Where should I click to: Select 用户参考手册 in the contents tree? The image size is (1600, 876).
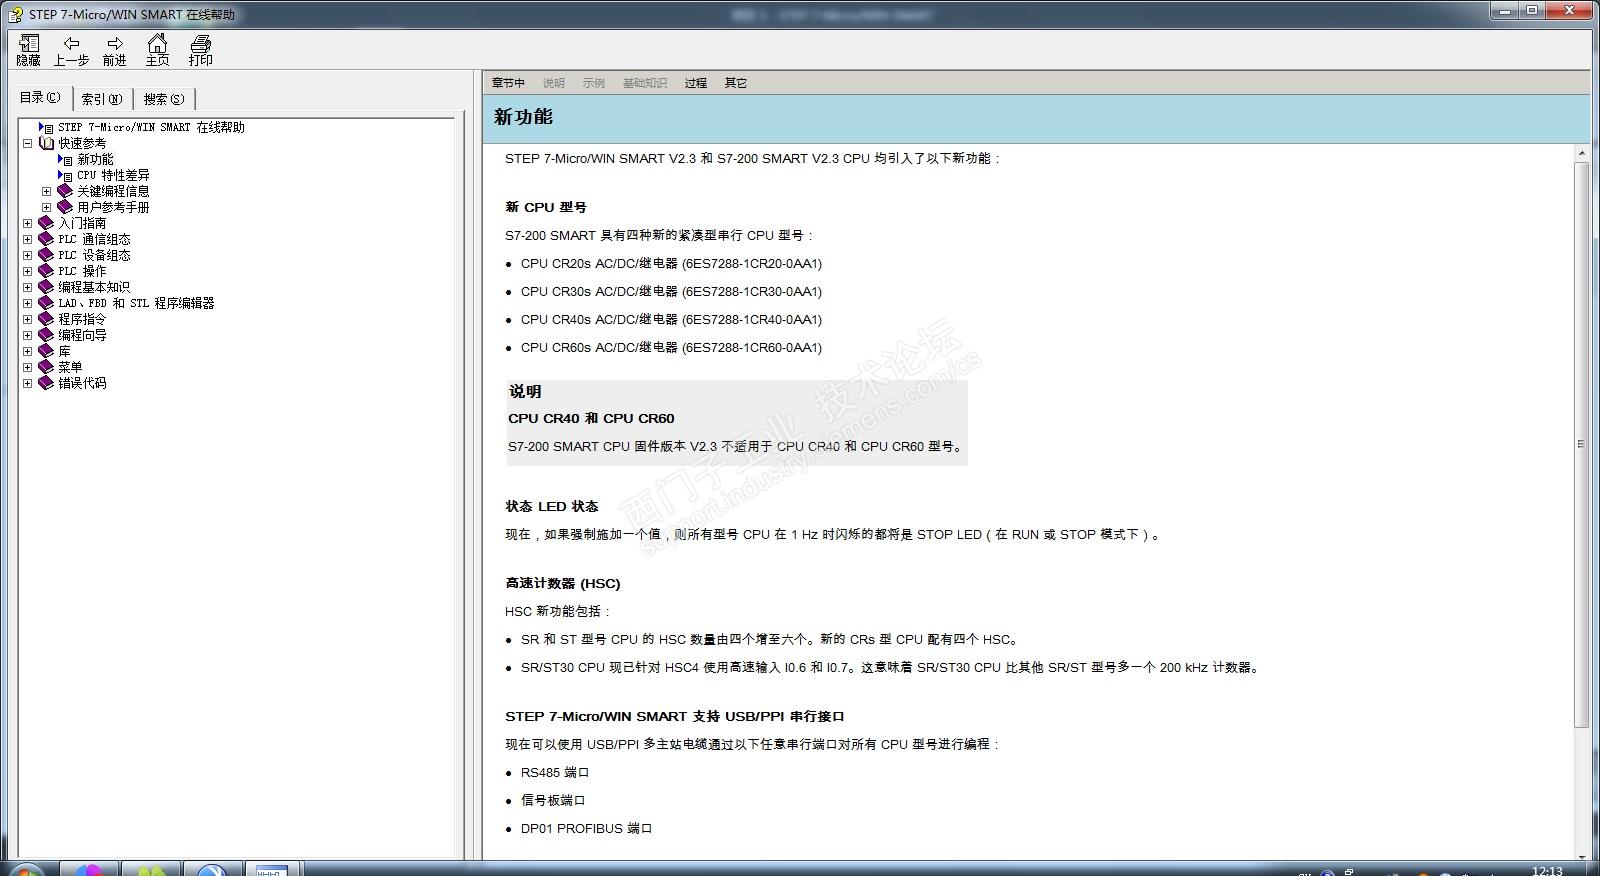(x=113, y=207)
